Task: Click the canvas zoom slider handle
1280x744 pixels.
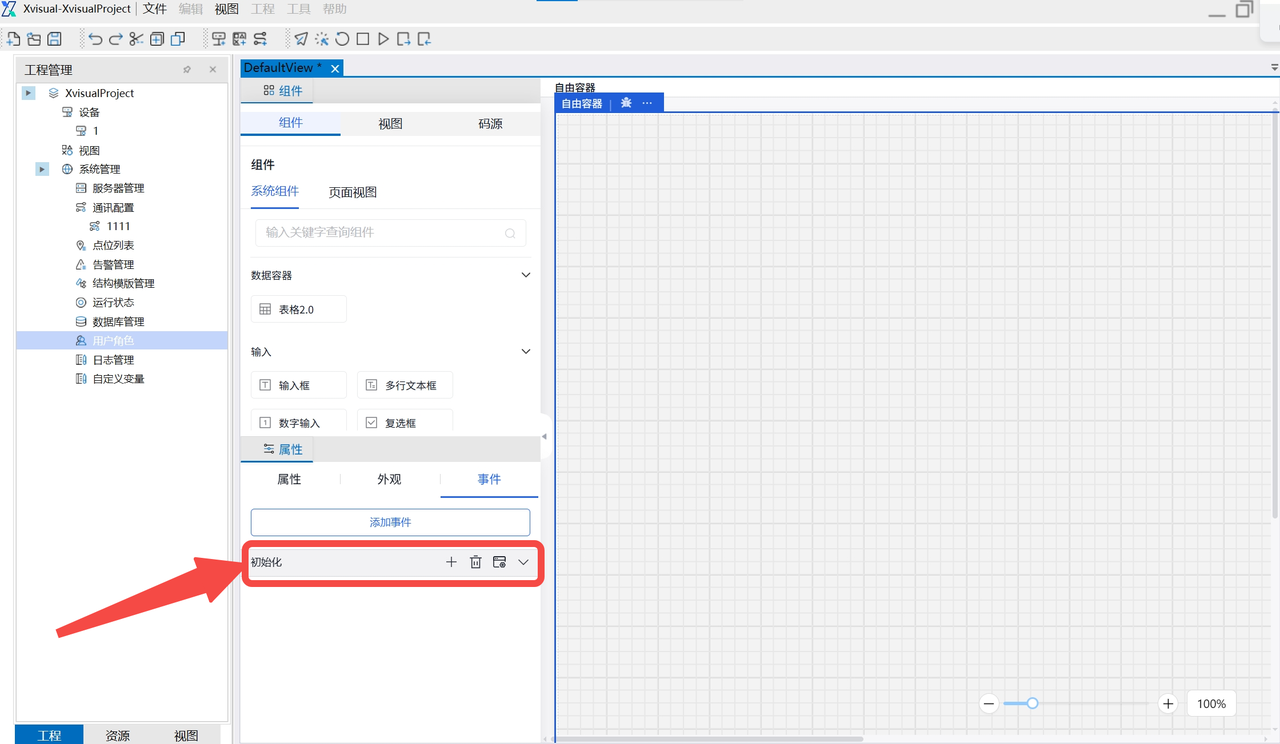Action: coord(1033,704)
